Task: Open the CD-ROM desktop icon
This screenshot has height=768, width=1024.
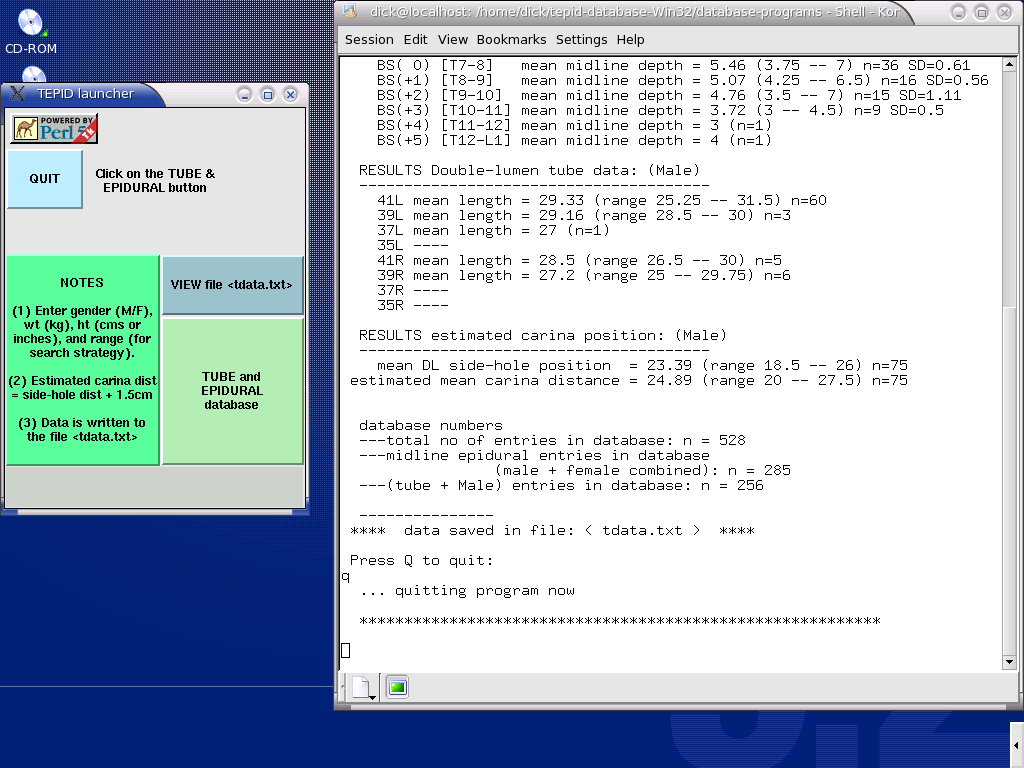Action: (x=31, y=24)
